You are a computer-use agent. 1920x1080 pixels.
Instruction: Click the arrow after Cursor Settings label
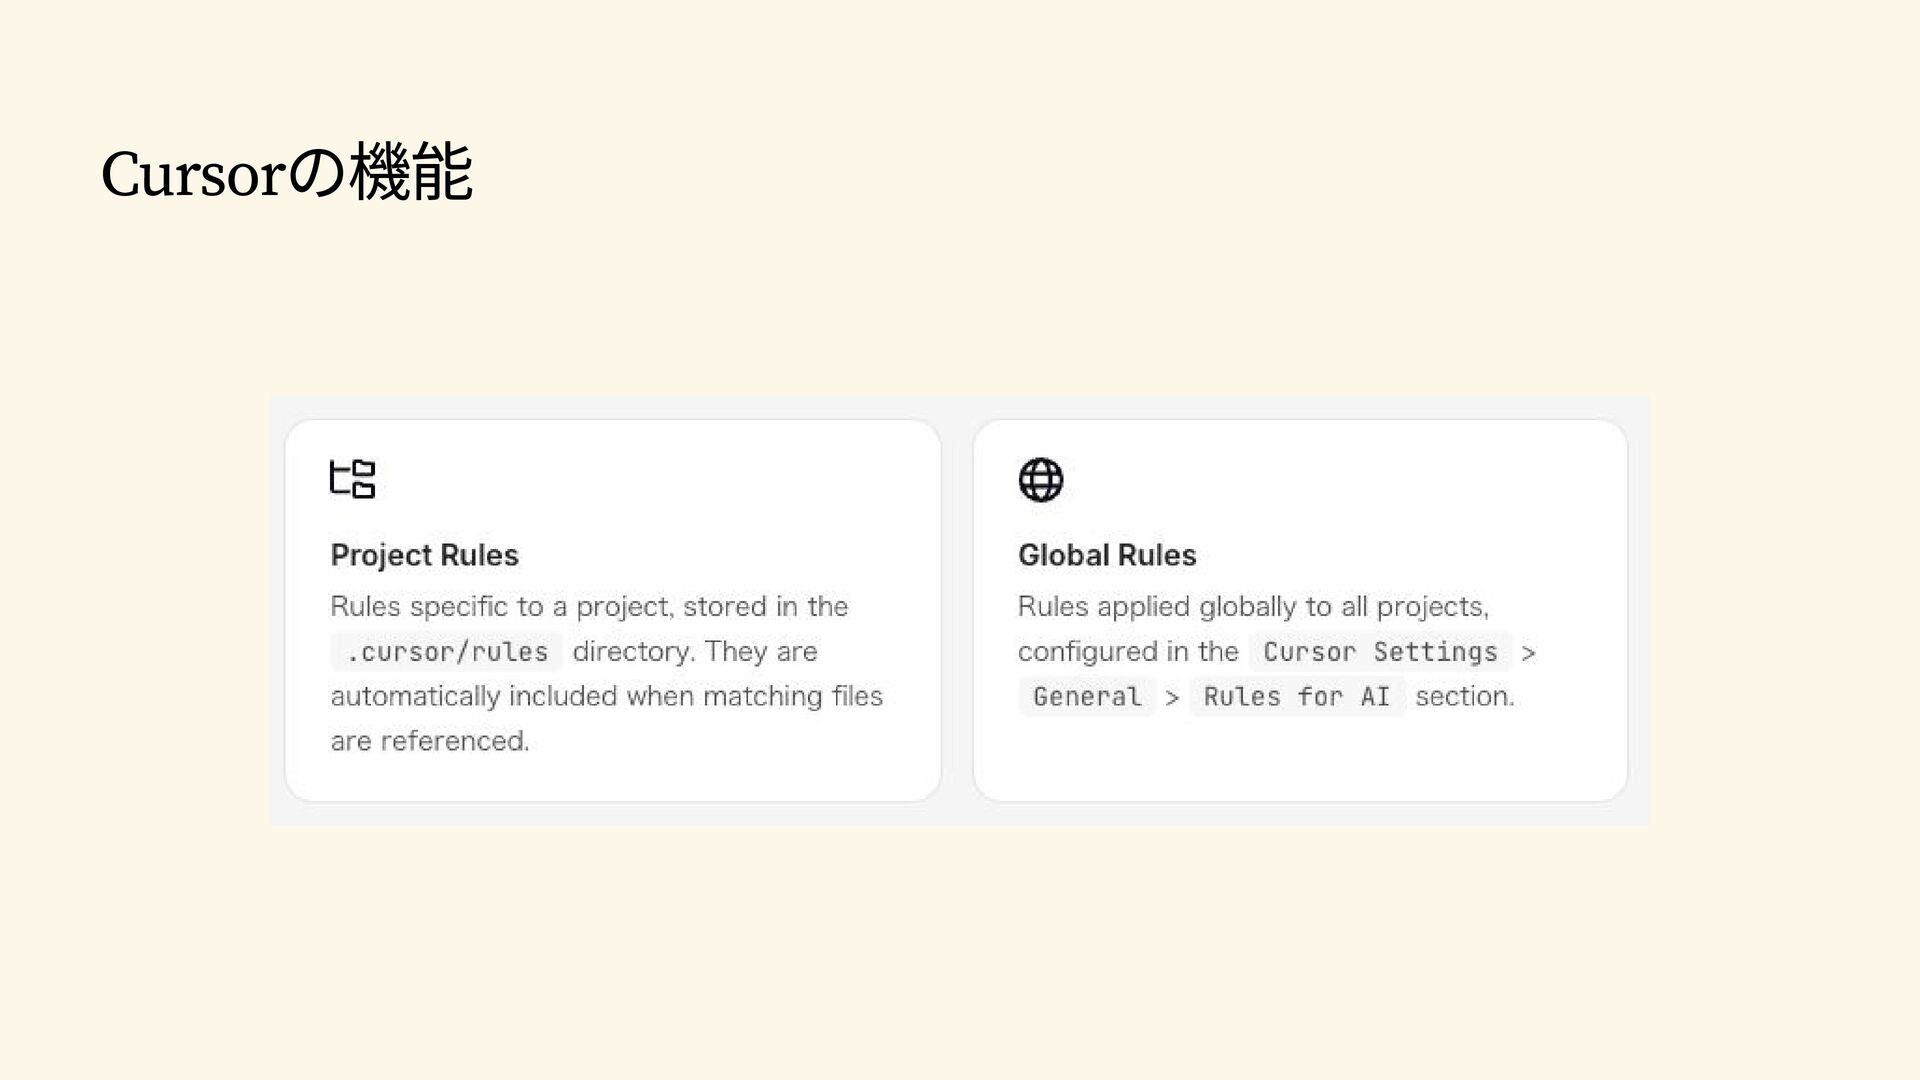[x=1528, y=653]
